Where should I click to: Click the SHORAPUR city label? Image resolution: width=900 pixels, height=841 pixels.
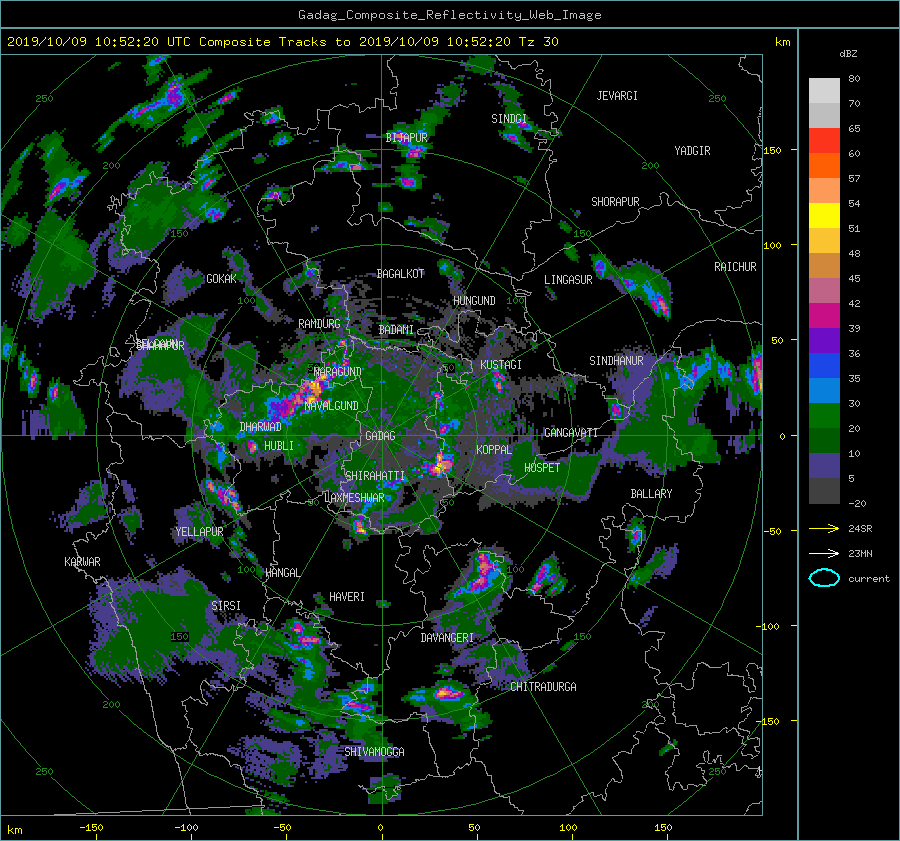[615, 202]
